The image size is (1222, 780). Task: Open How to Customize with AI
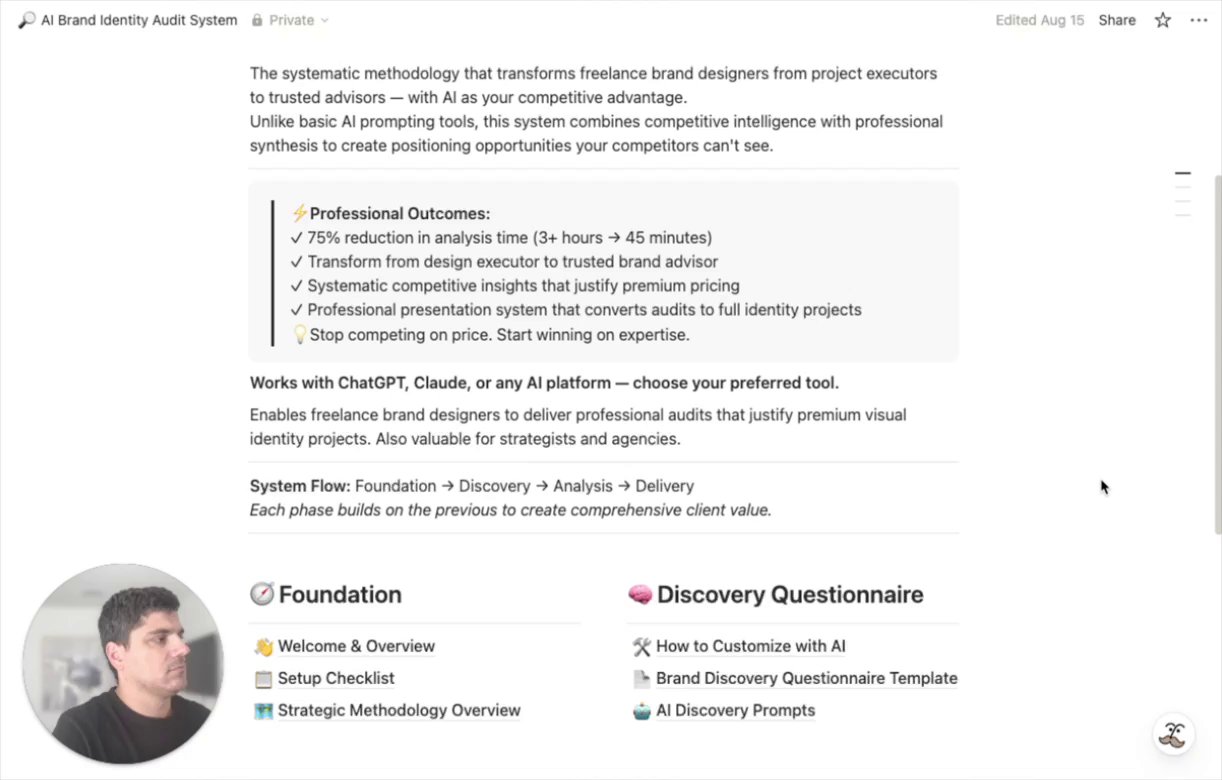pyautogui.click(x=750, y=646)
